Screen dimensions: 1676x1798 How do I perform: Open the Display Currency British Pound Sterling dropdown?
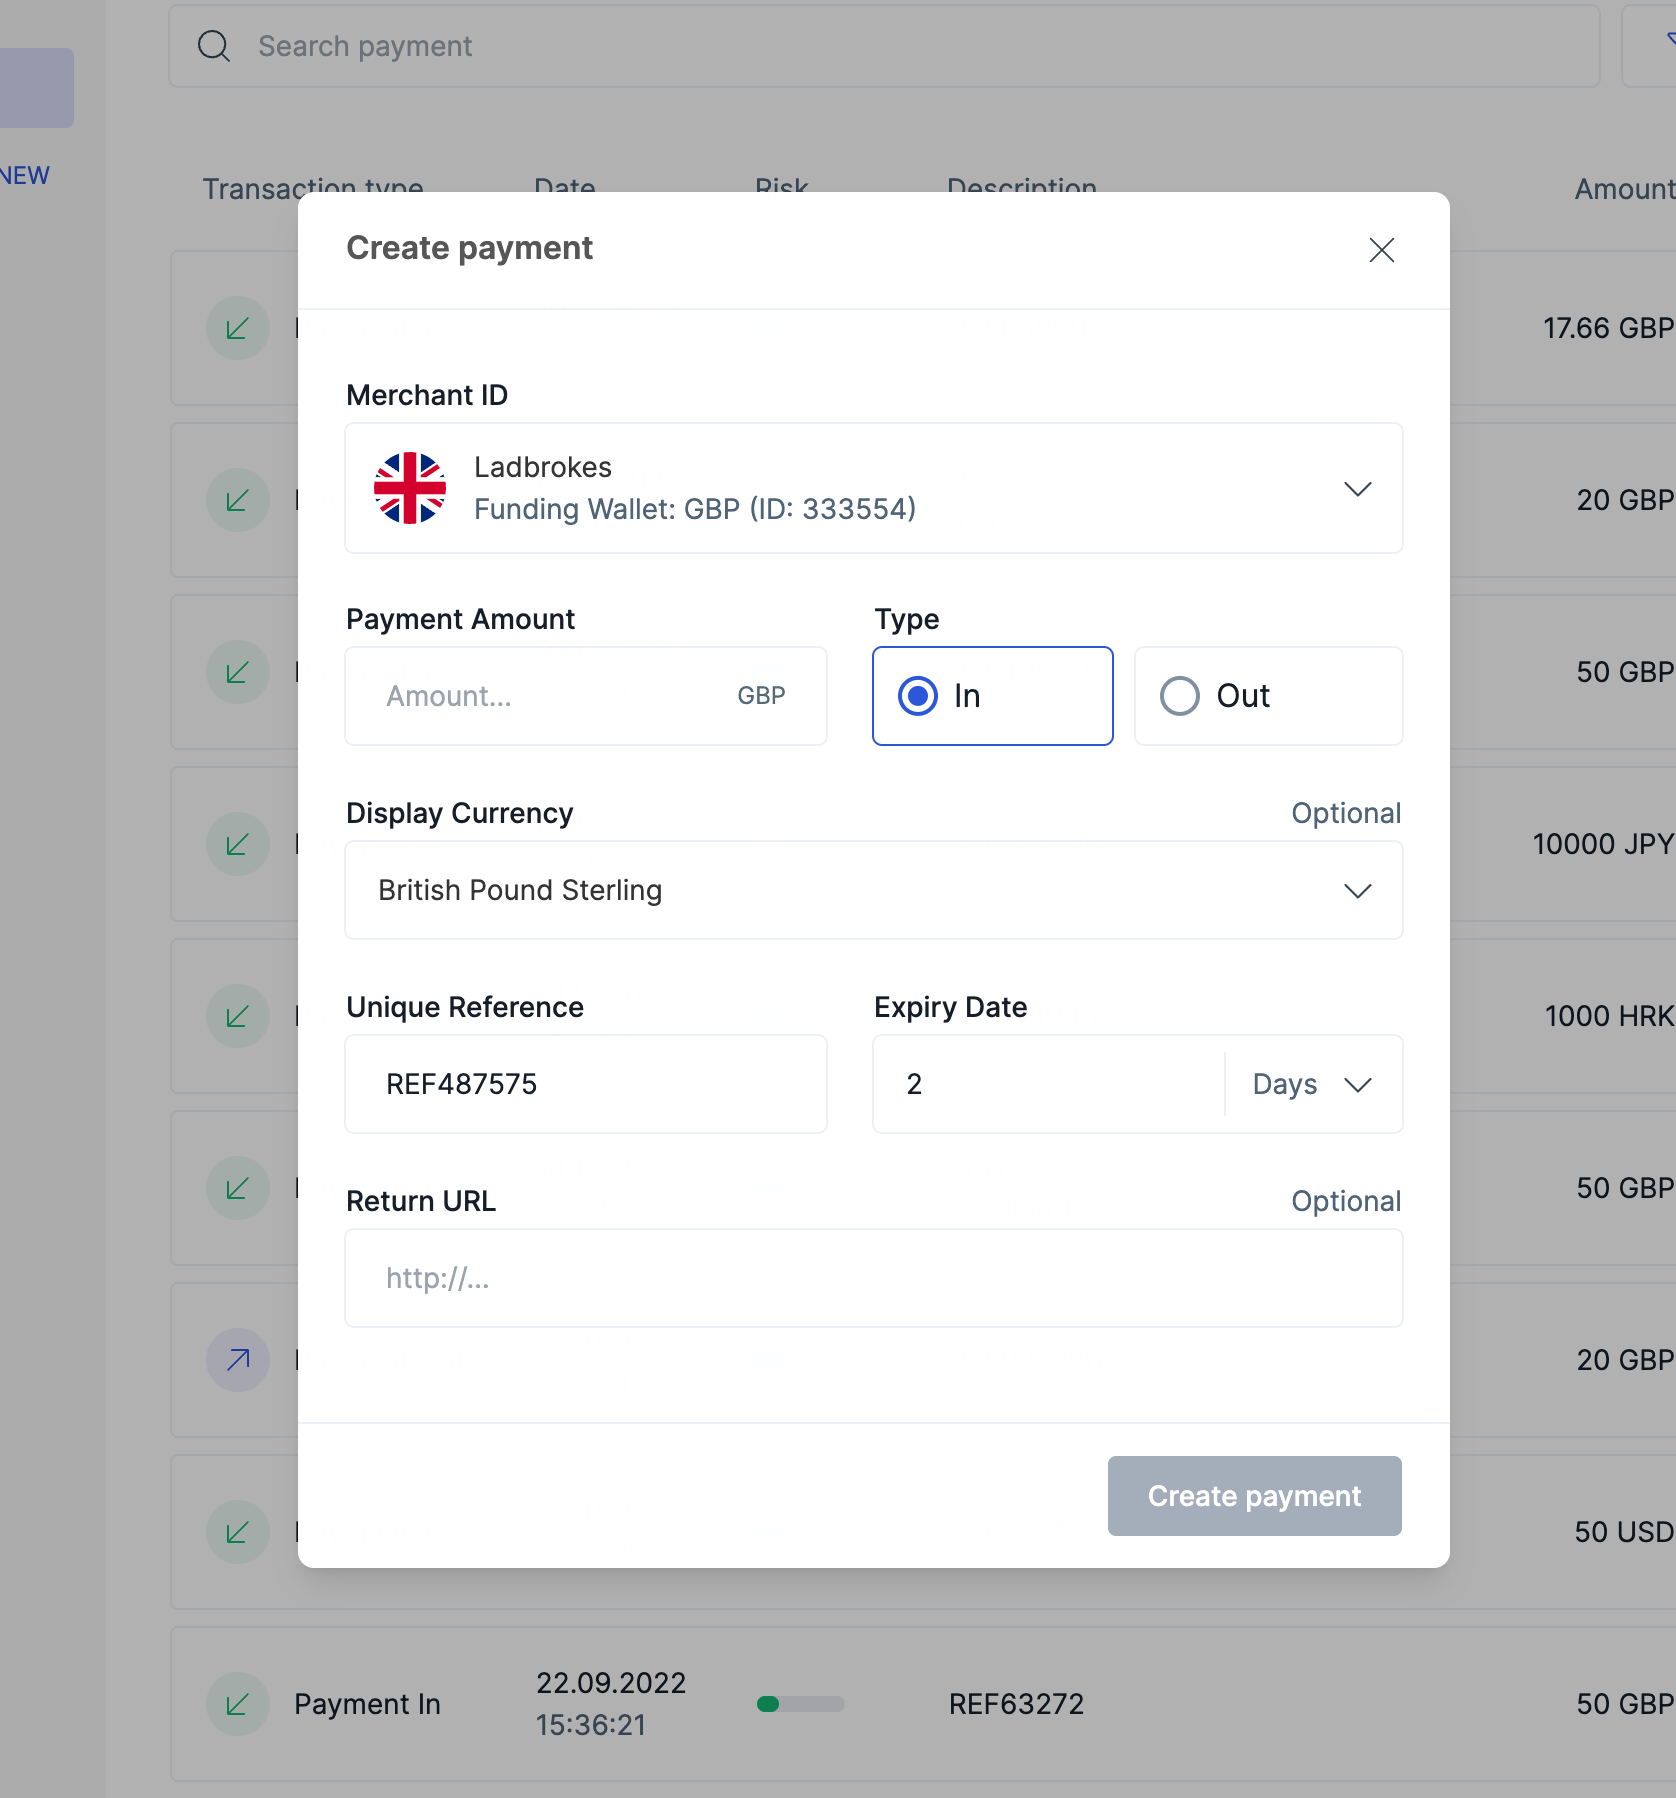click(873, 890)
